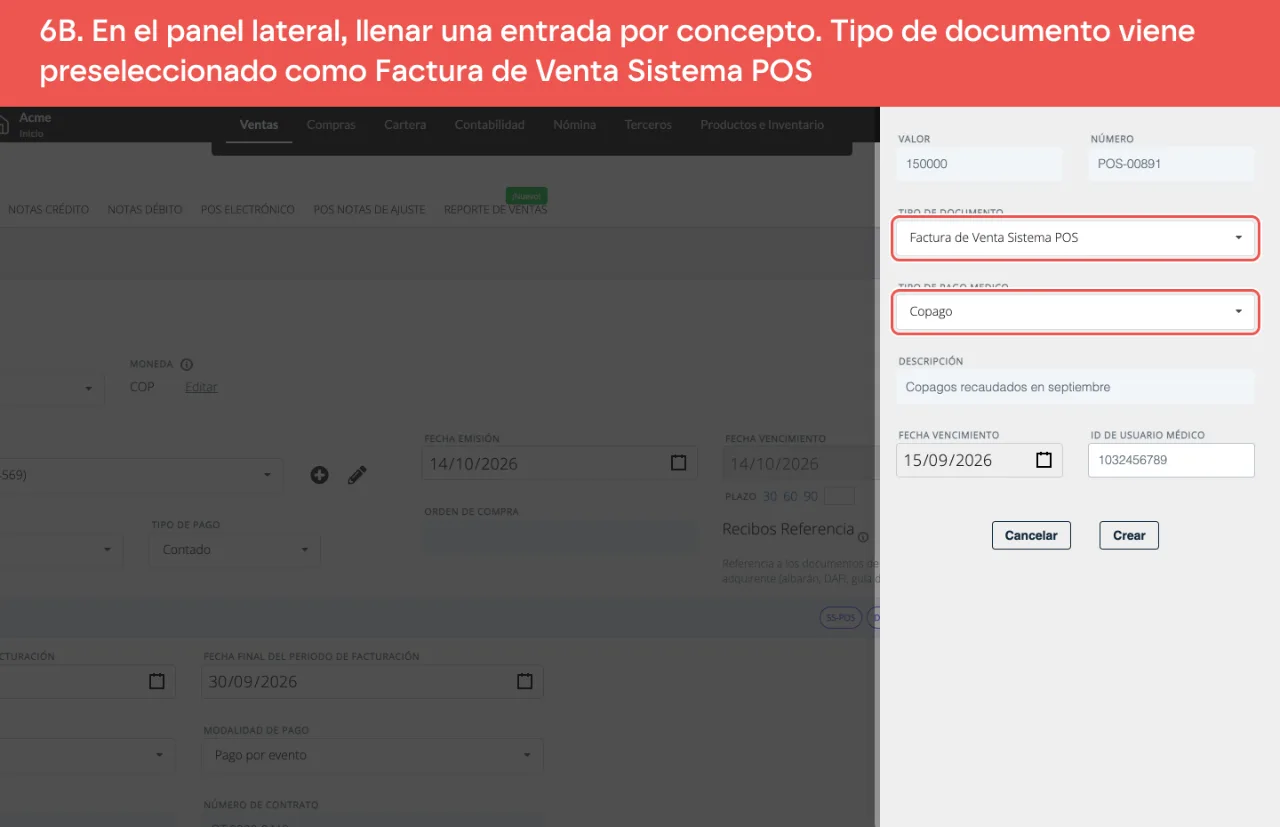Switch to the Ventas menu
Viewport: 1280px width, 827px height.
259,125
